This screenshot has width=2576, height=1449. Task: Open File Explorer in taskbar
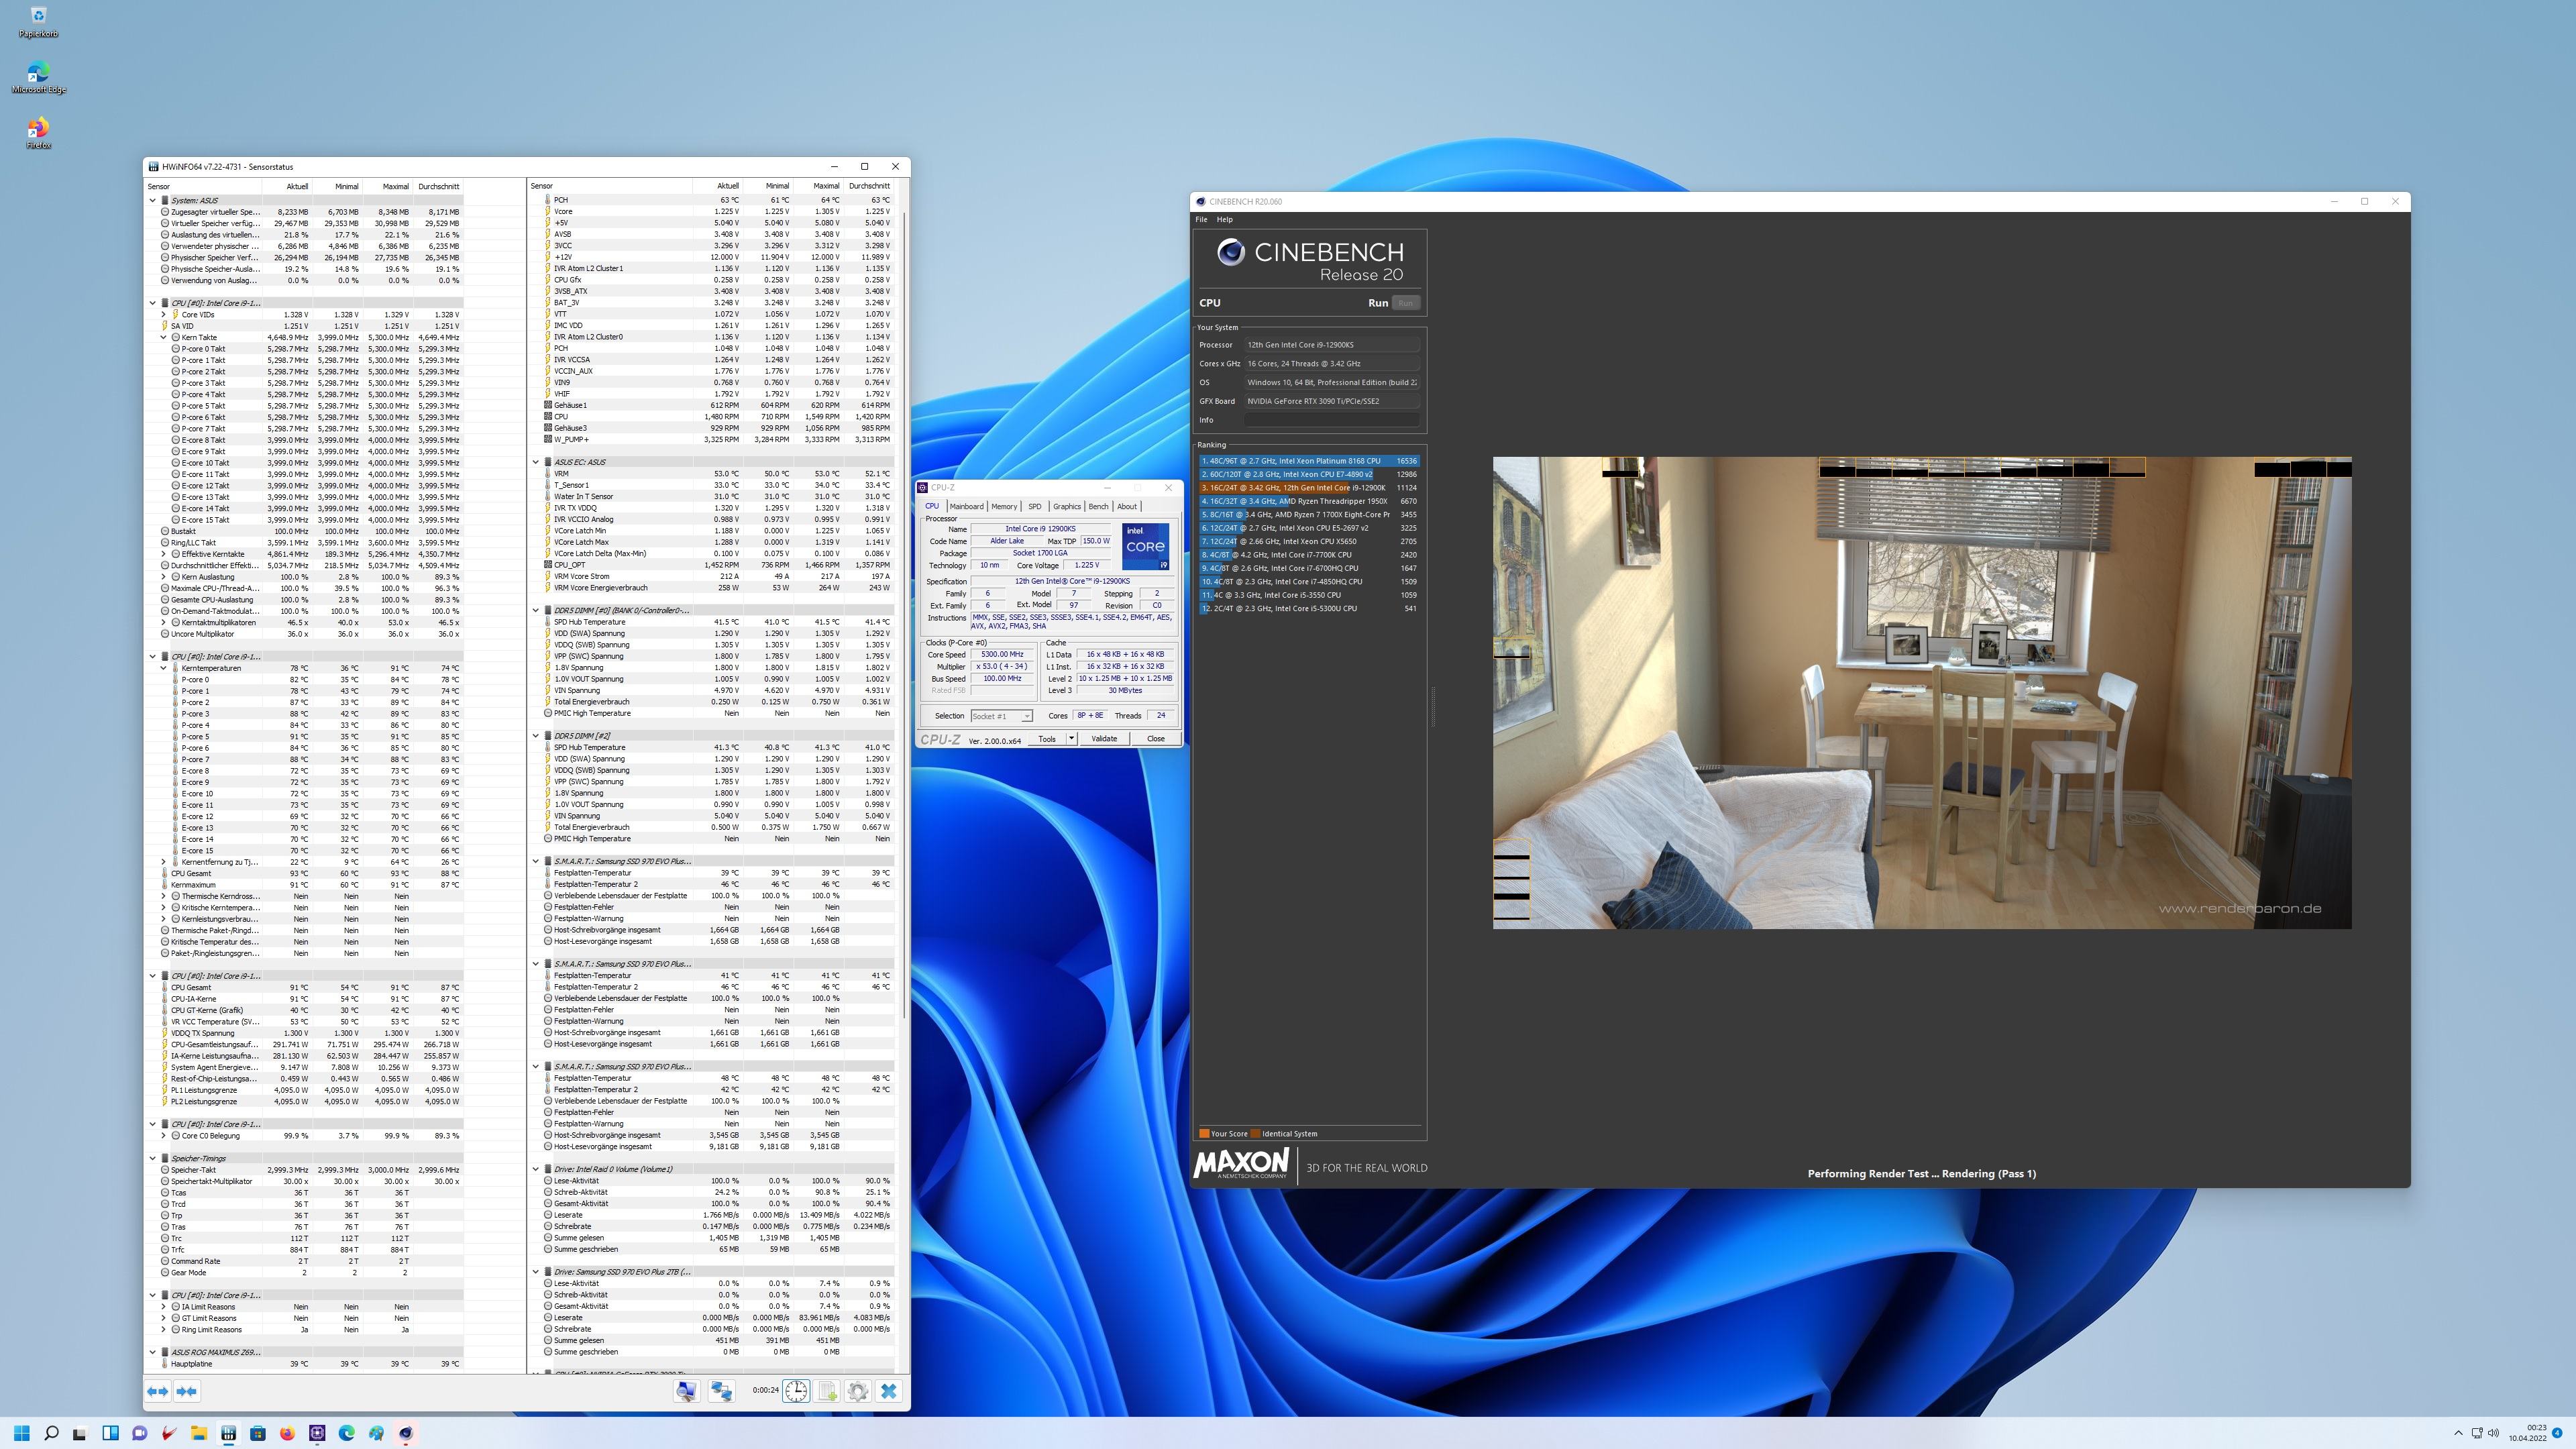[199, 1433]
